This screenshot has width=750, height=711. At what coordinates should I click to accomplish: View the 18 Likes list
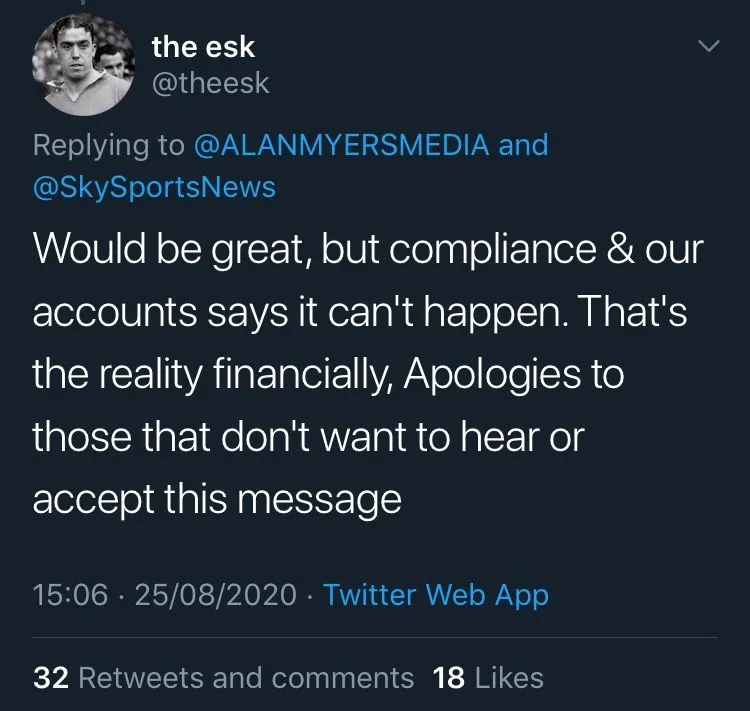click(x=509, y=678)
